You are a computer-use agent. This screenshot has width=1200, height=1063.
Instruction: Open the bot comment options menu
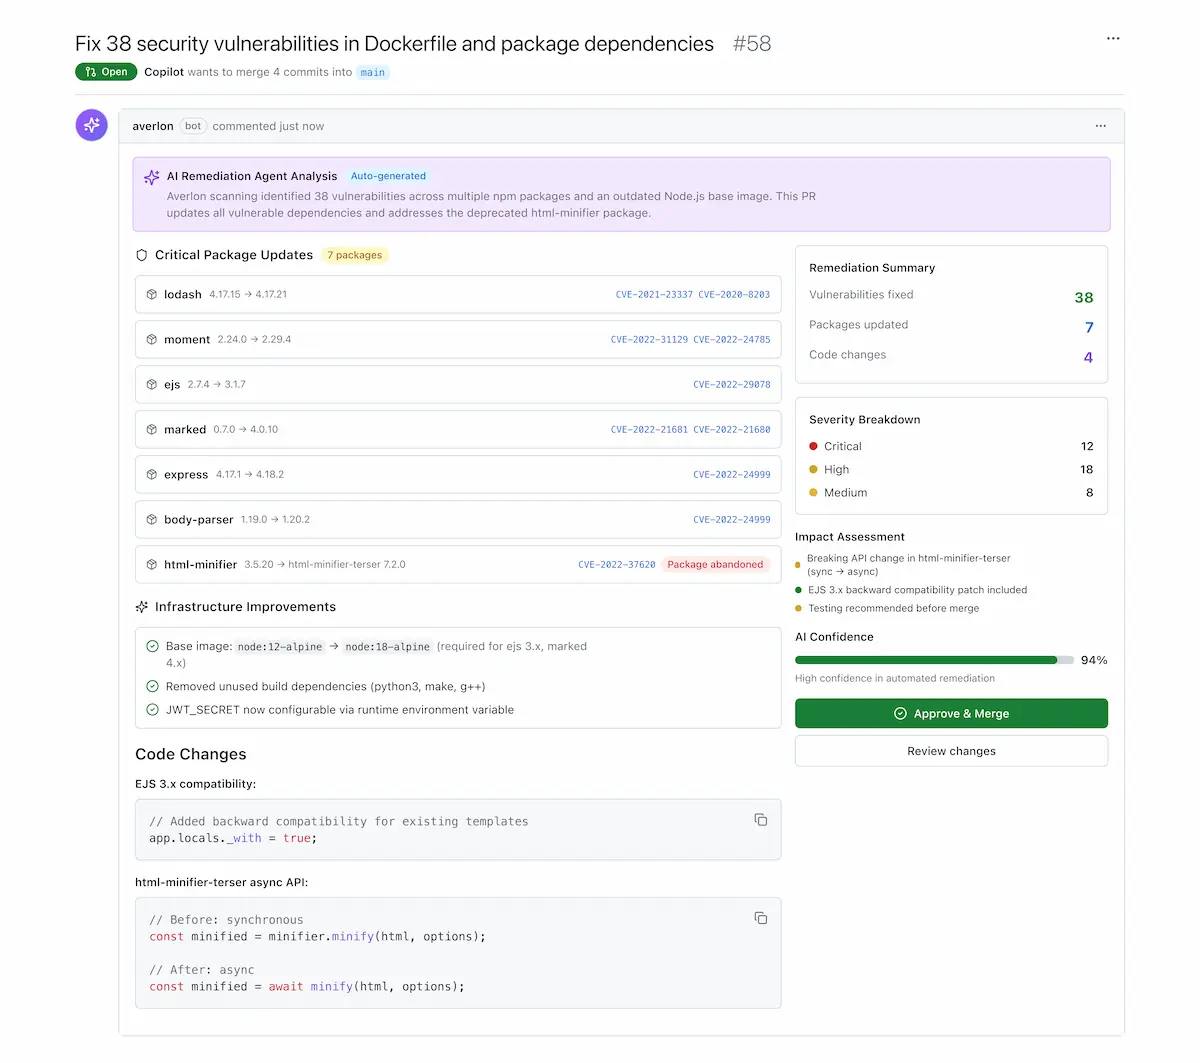[1100, 126]
